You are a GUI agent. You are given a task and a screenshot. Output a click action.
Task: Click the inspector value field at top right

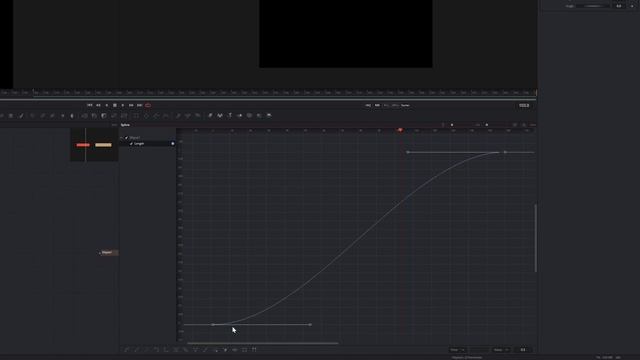coord(619,6)
